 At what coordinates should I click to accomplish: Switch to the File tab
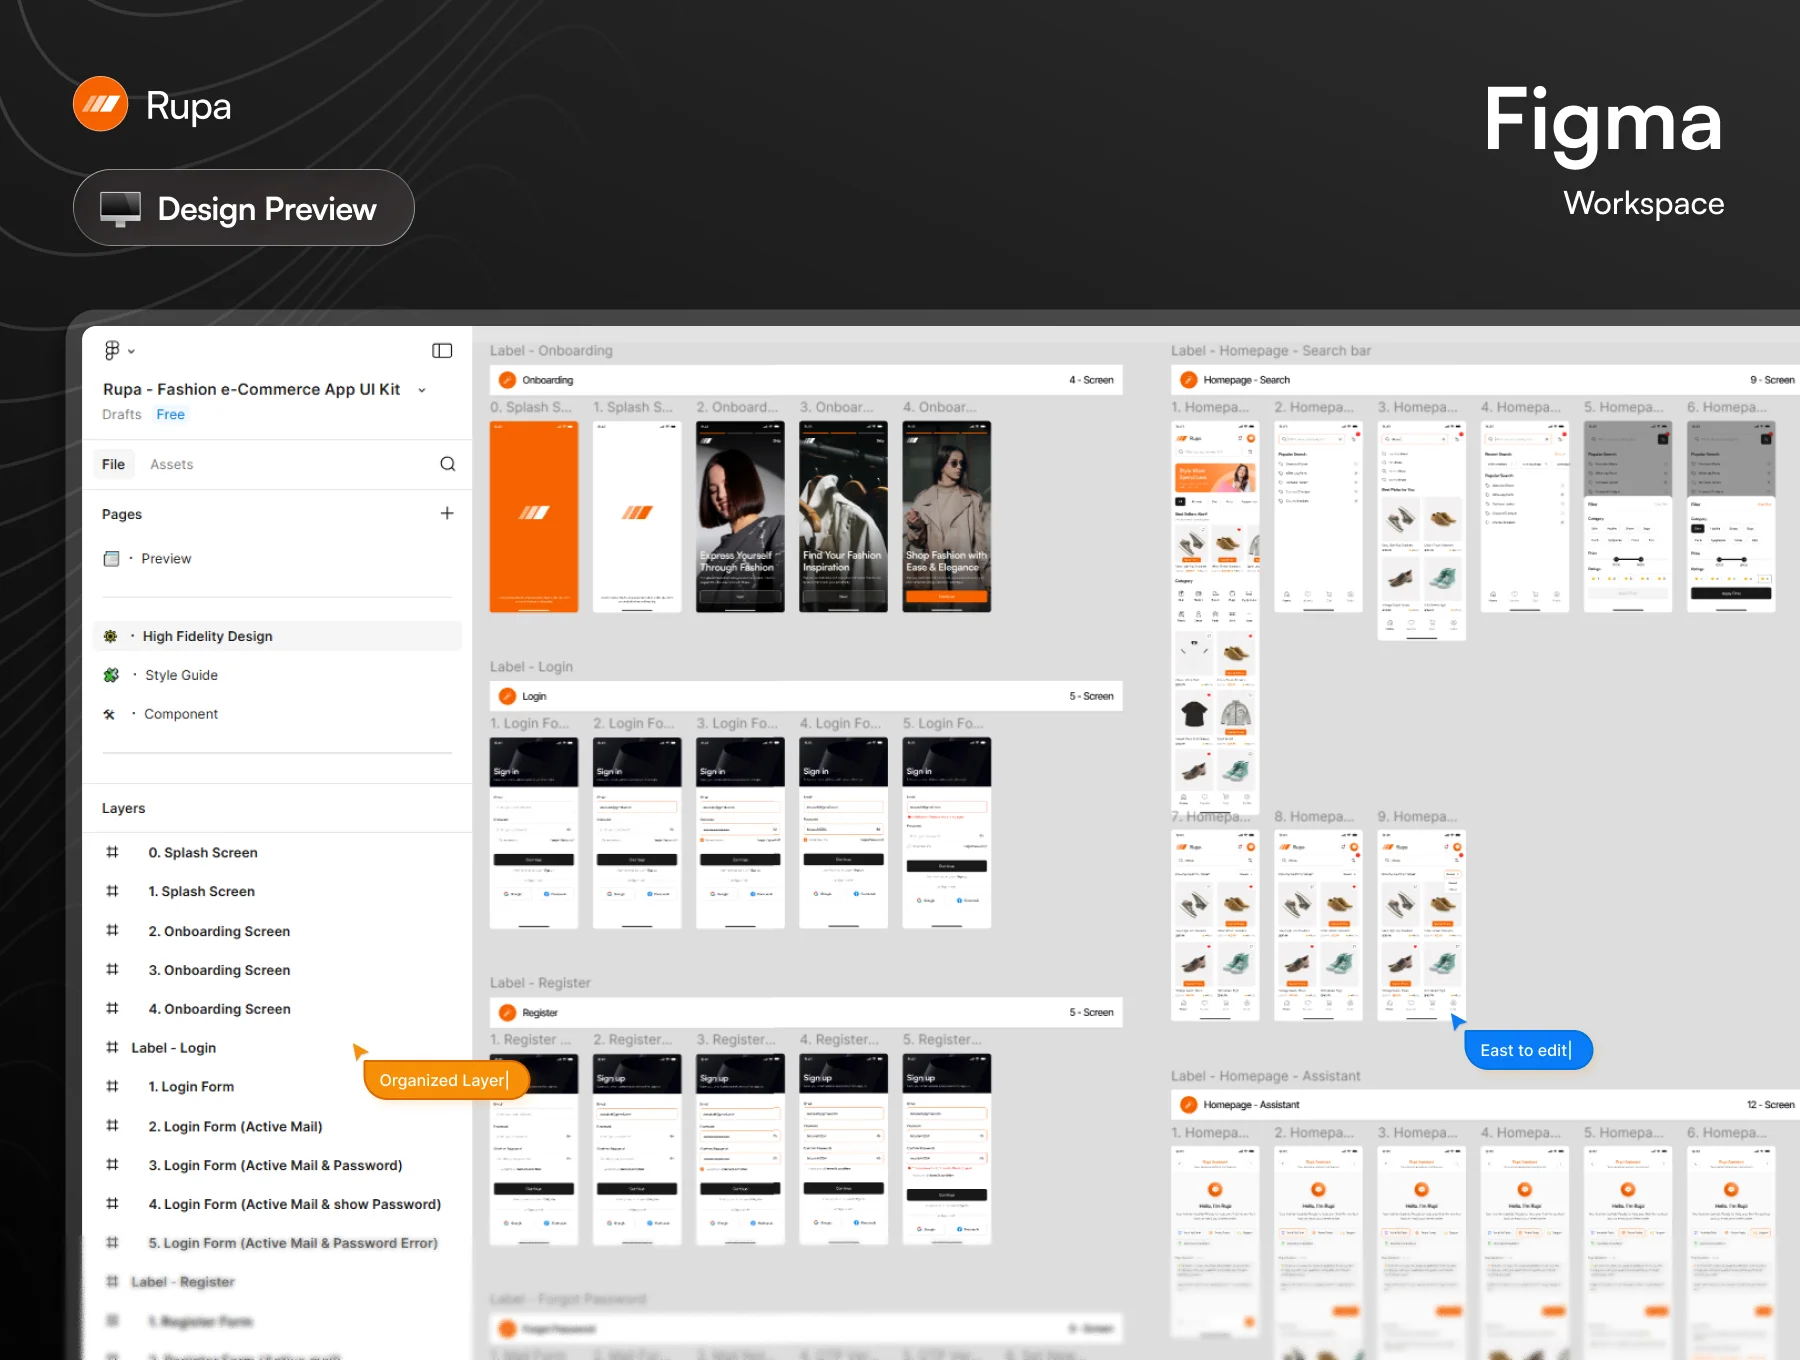pyautogui.click(x=113, y=464)
